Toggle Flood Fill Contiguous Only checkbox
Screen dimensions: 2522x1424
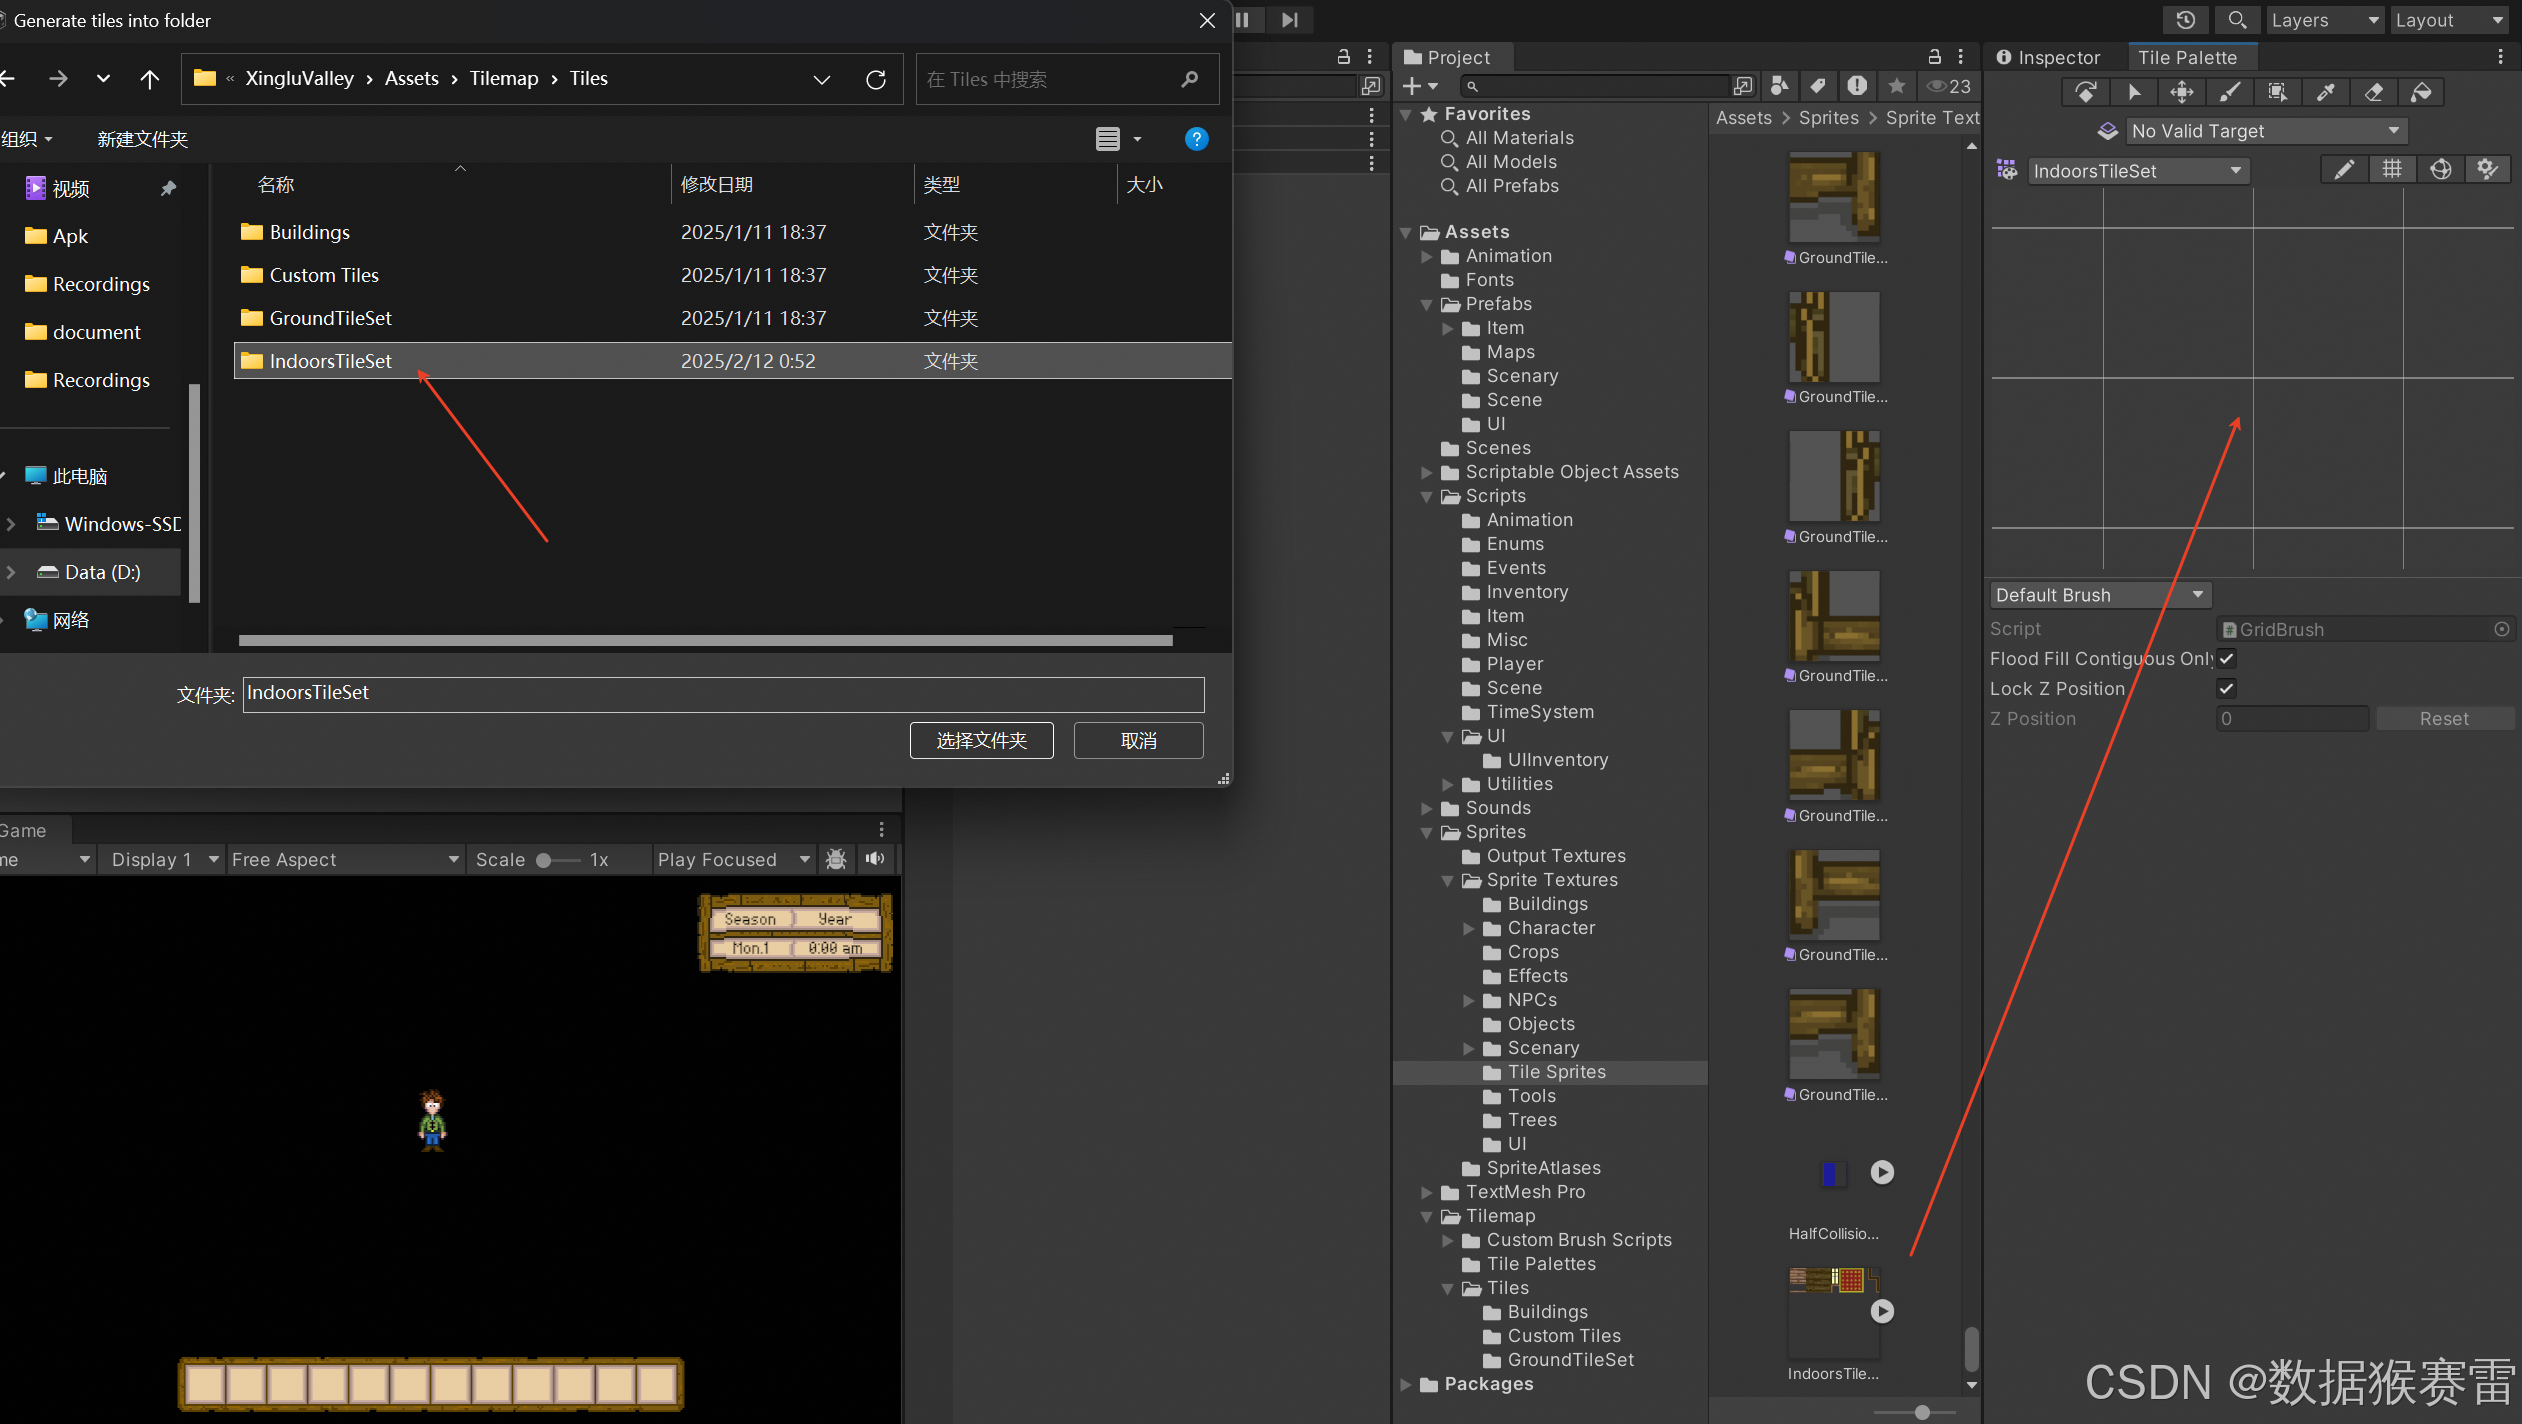pyautogui.click(x=2227, y=658)
